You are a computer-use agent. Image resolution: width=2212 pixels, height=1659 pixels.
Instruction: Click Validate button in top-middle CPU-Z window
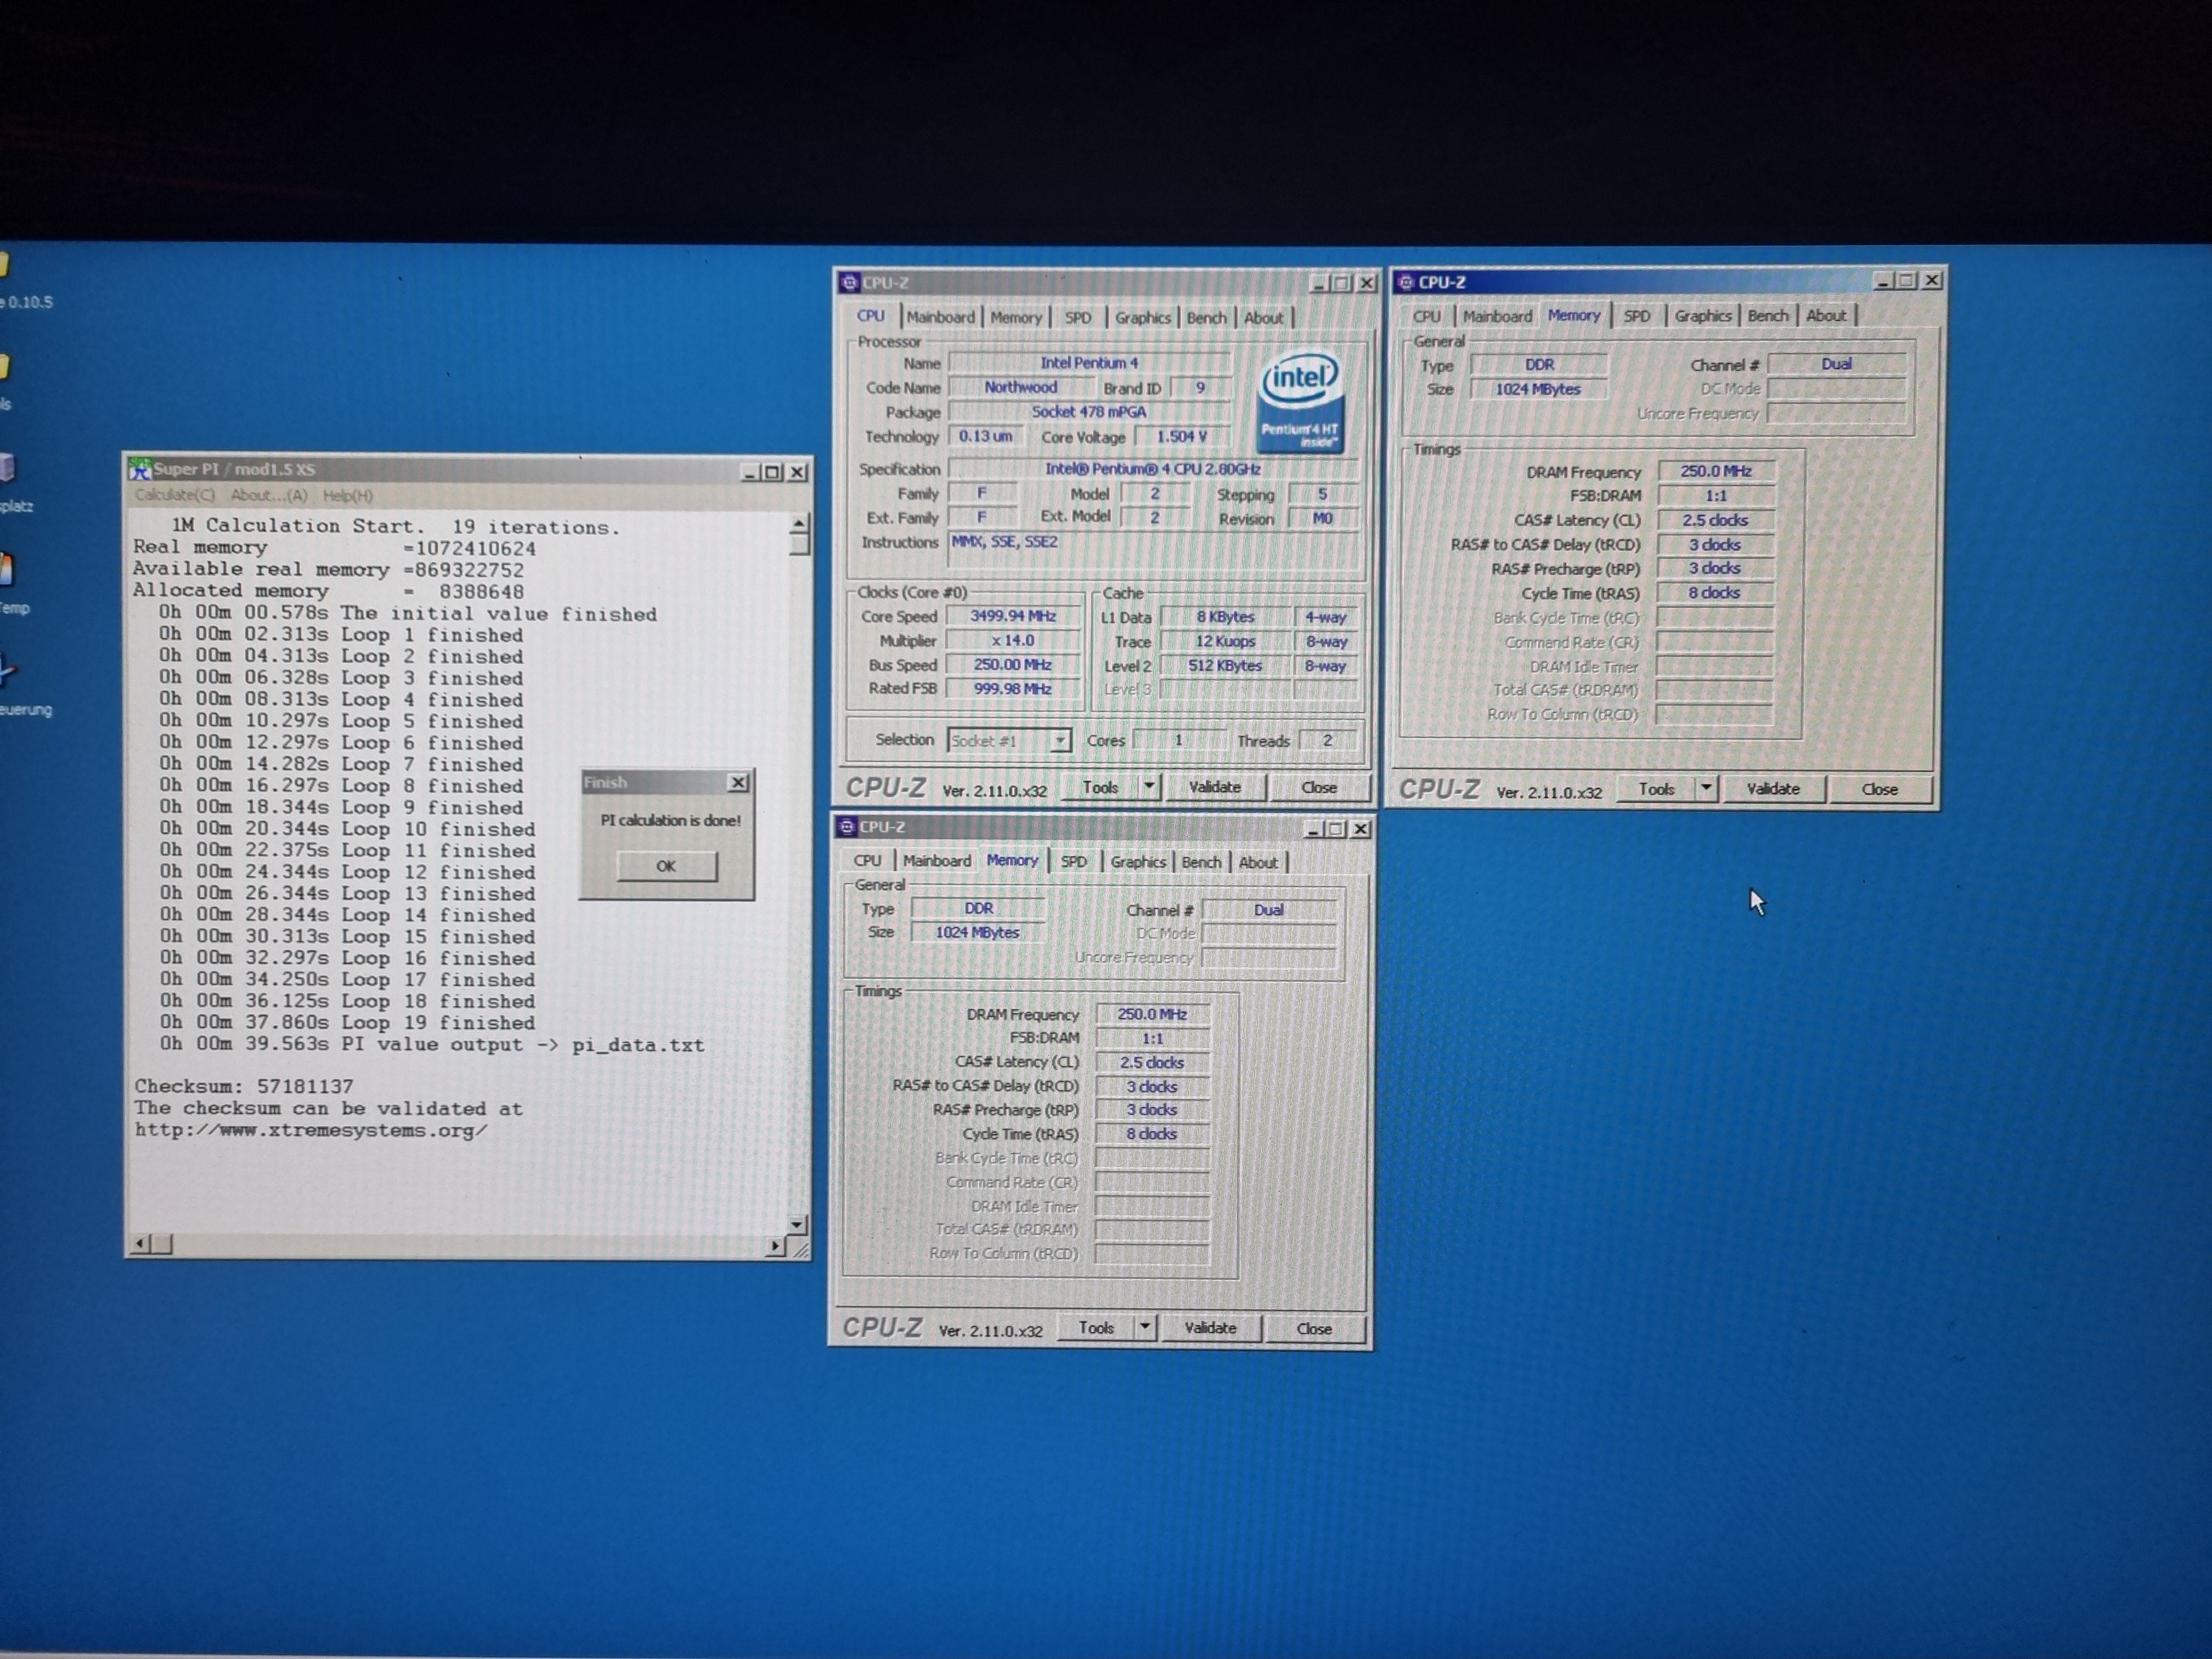1214,787
